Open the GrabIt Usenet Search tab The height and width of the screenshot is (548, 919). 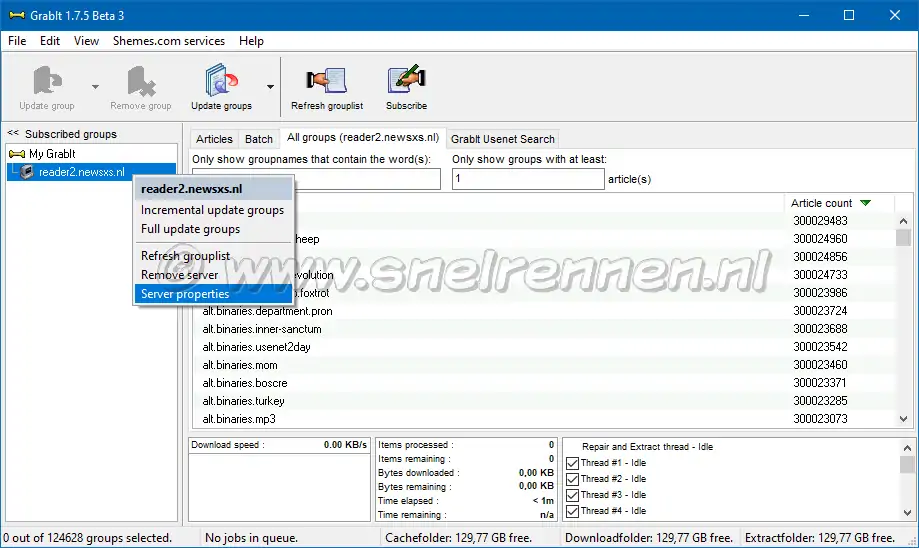[502, 139]
